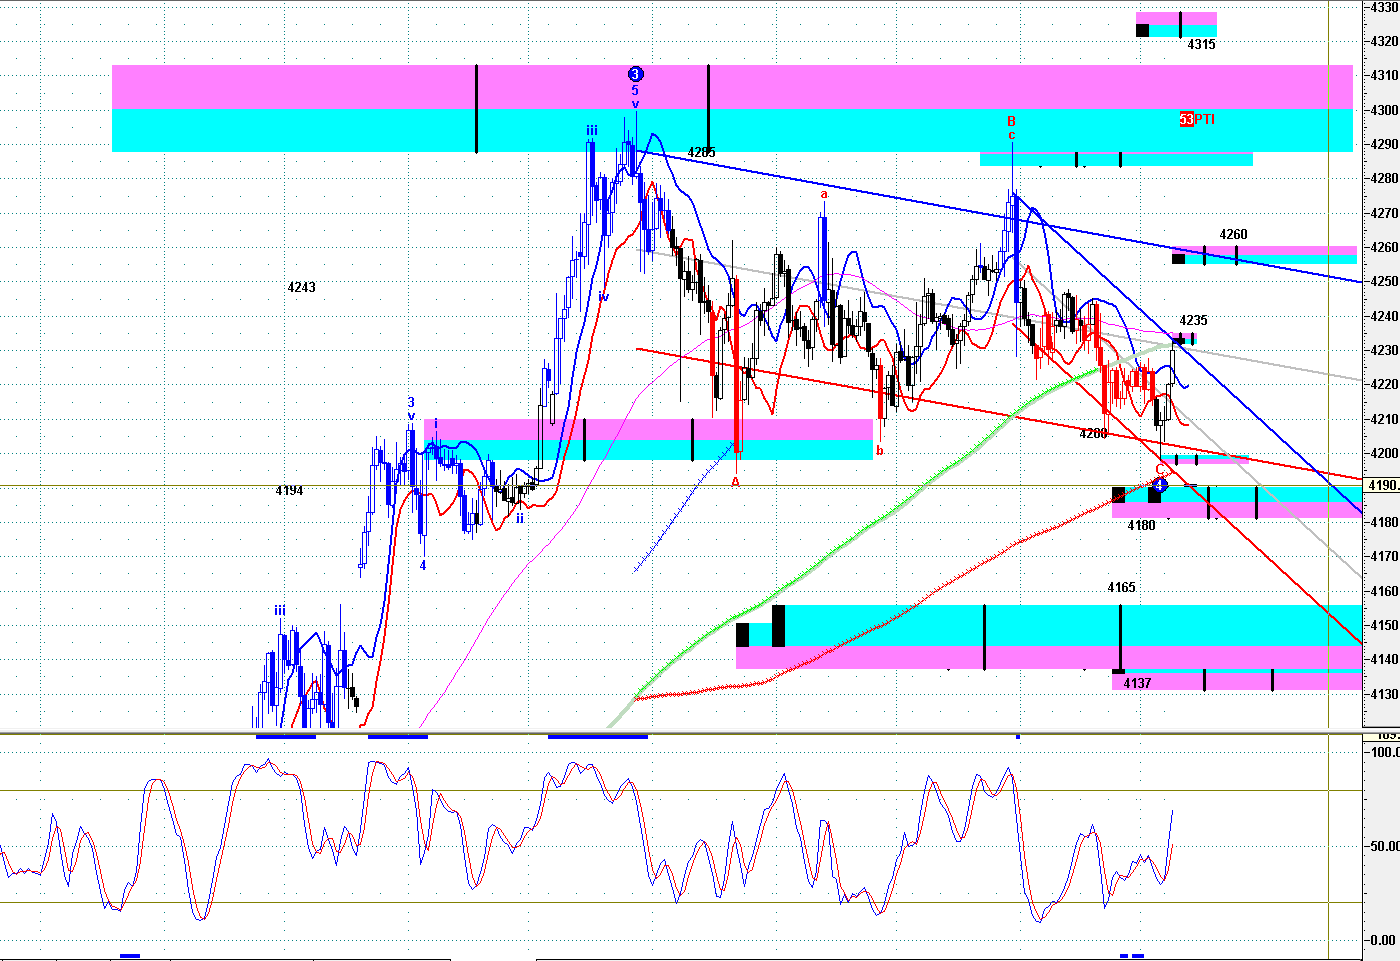Image resolution: width=1400 pixels, height=961 pixels.
Task: Select the circled blue wave 4 marker
Action: tap(1159, 485)
